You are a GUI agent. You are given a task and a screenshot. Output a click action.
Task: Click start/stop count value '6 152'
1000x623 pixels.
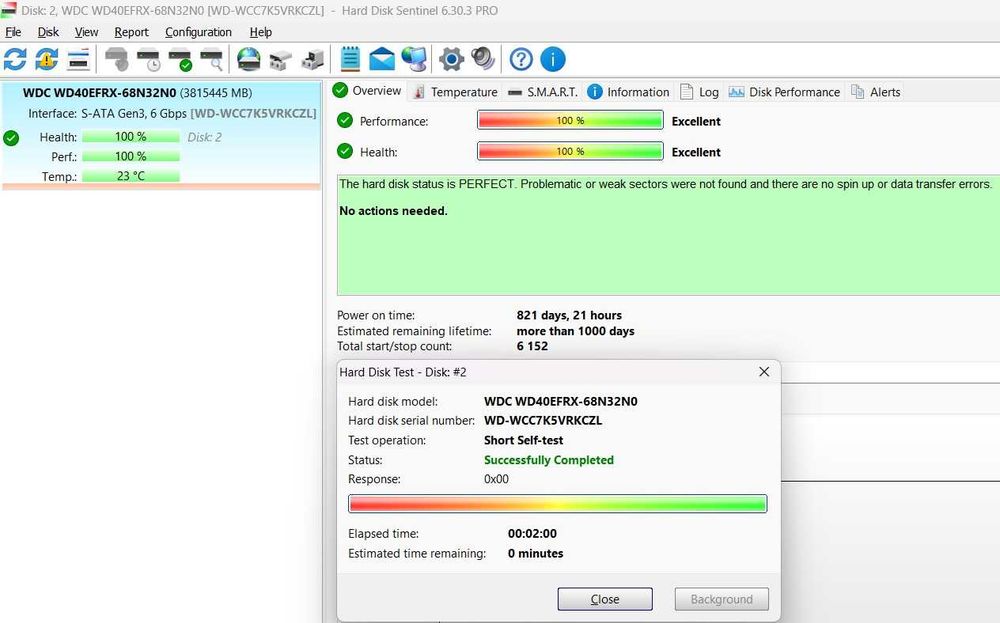(x=532, y=346)
